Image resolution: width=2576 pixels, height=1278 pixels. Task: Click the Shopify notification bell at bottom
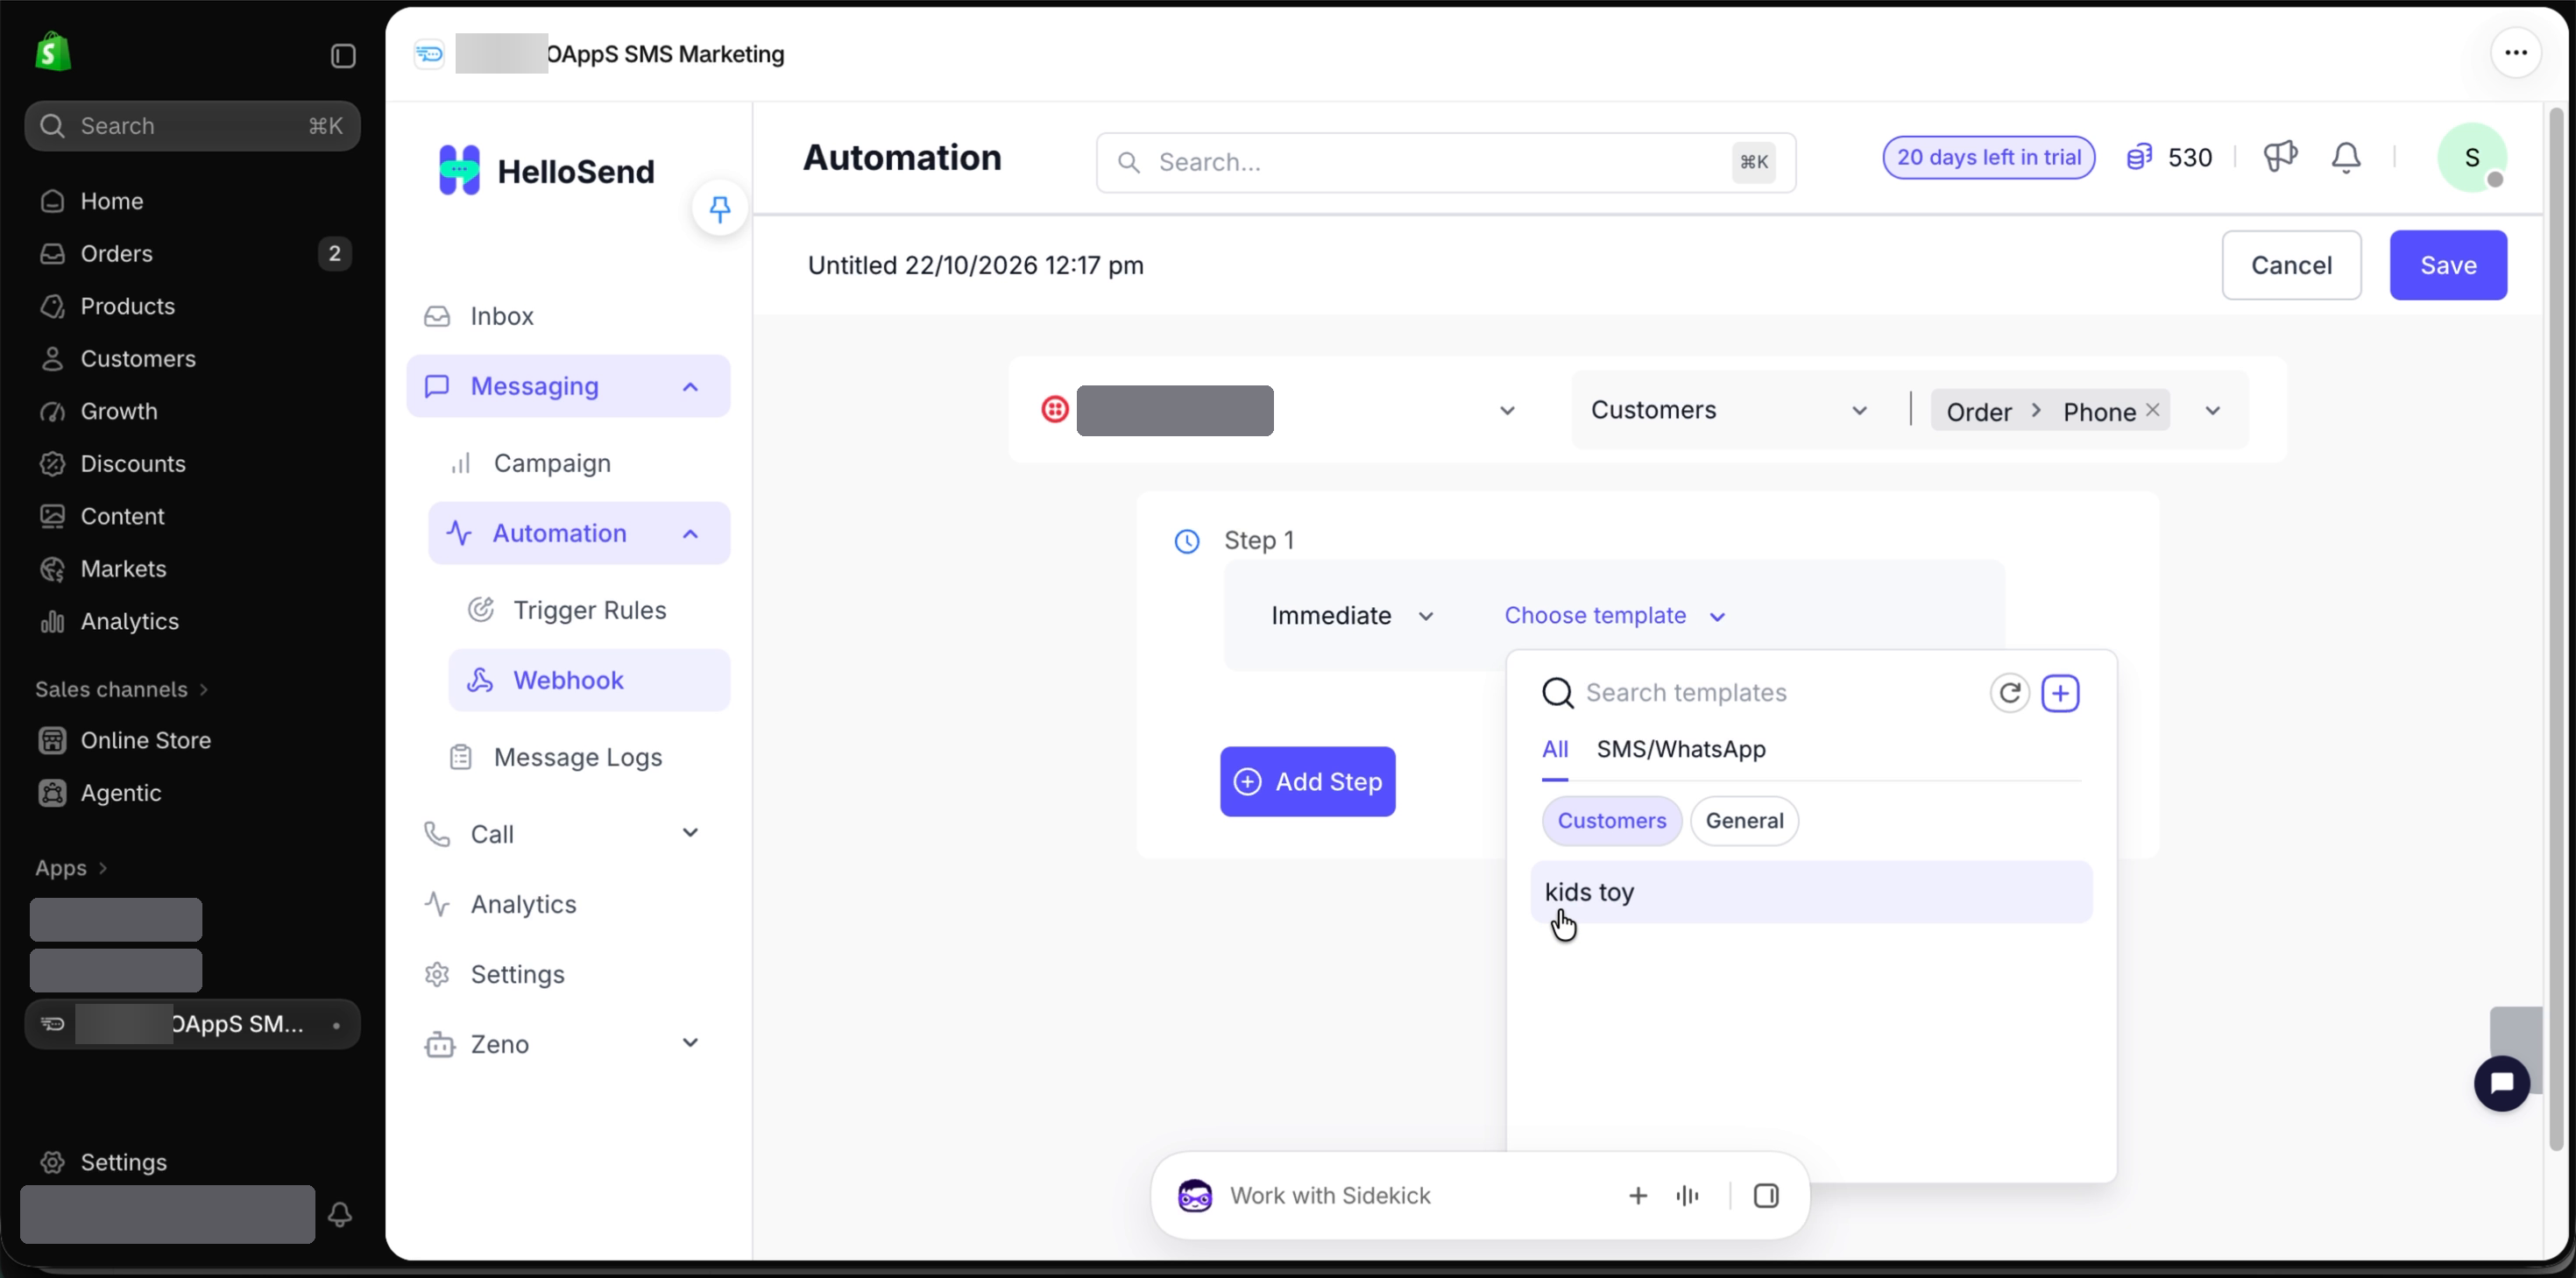(x=340, y=1214)
